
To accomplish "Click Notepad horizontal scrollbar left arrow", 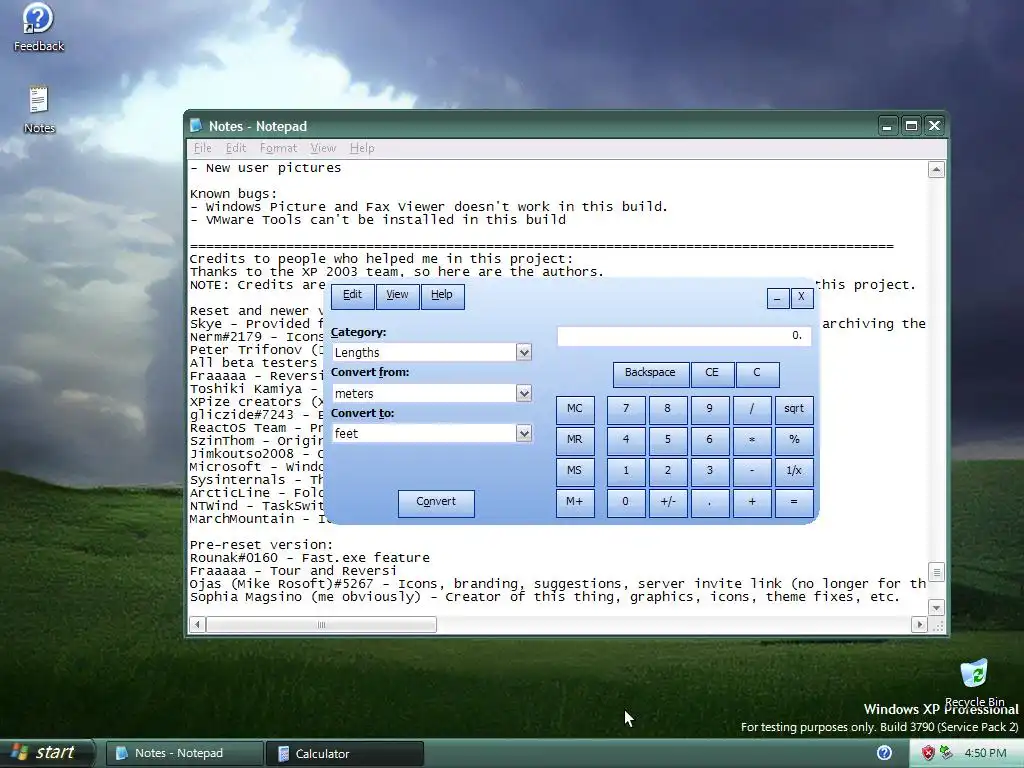I will (197, 625).
